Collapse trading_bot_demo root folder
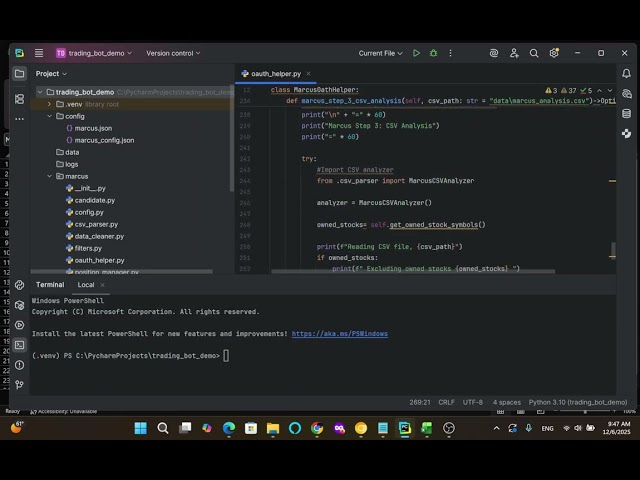This screenshot has height=480, width=640. 40,92
